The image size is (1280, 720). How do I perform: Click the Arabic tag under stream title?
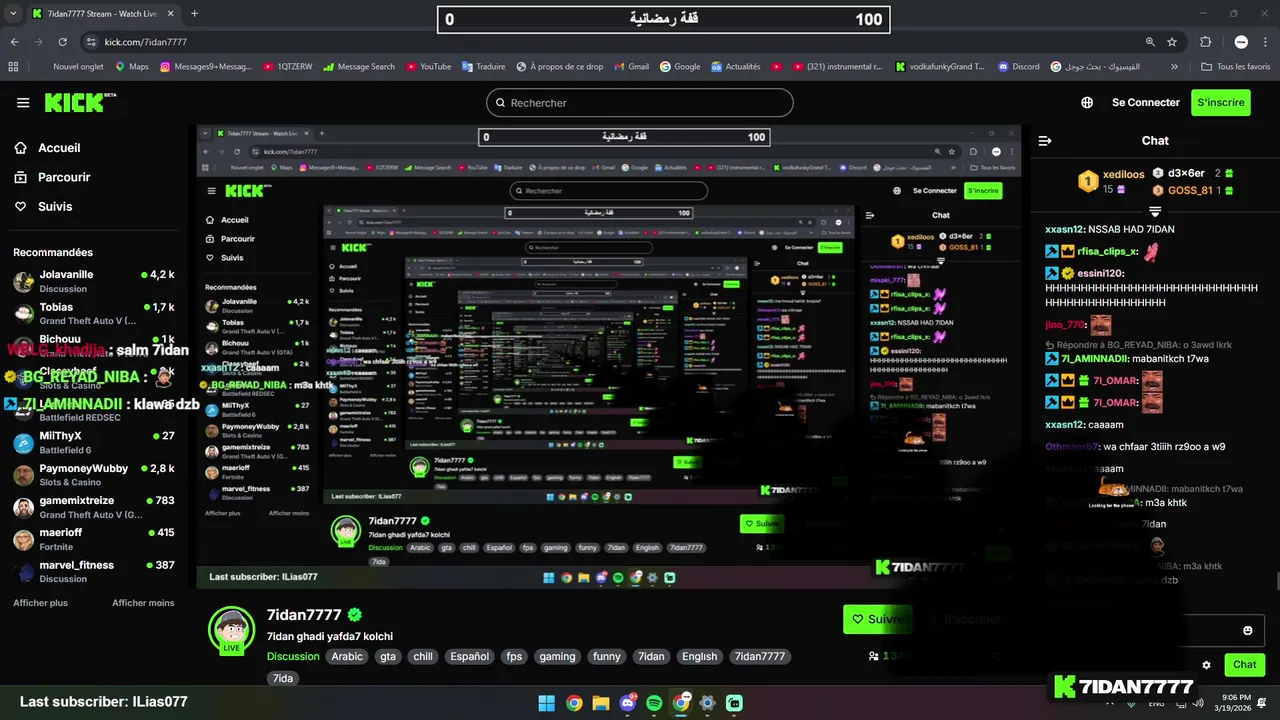coord(347,657)
